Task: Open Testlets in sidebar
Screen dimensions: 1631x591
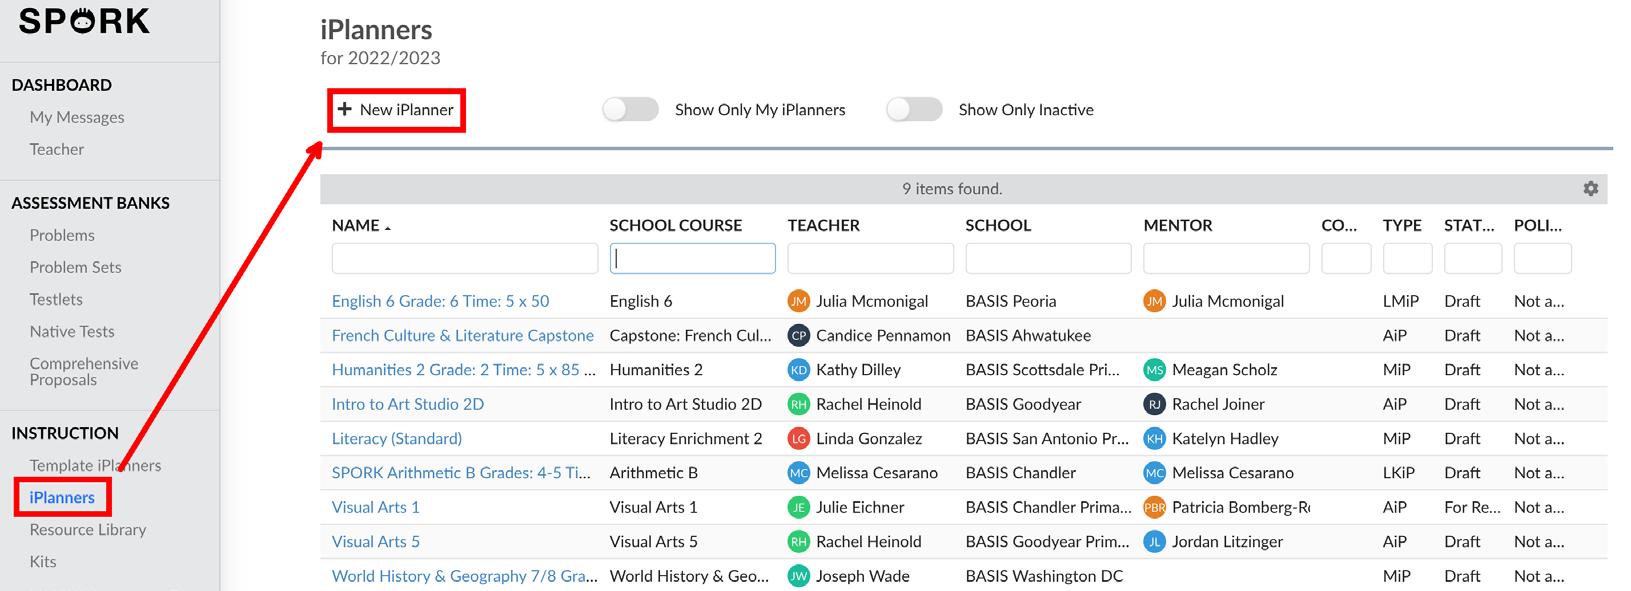Action: click(x=56, y=299)
